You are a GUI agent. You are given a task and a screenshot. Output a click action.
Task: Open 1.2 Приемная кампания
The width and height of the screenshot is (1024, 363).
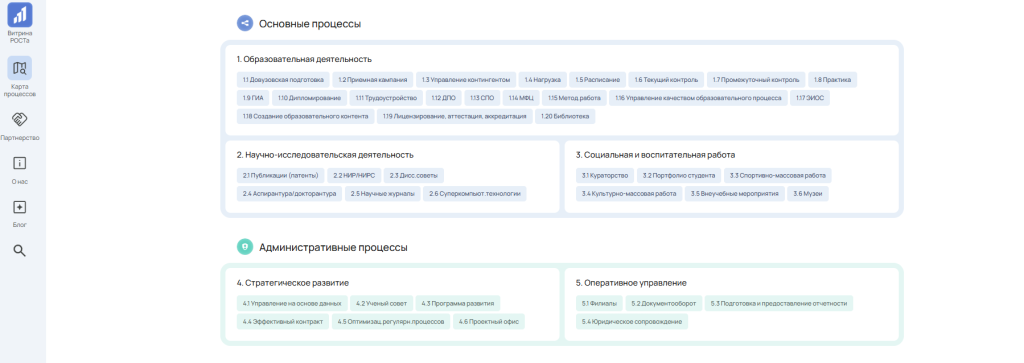coord(373,80)
